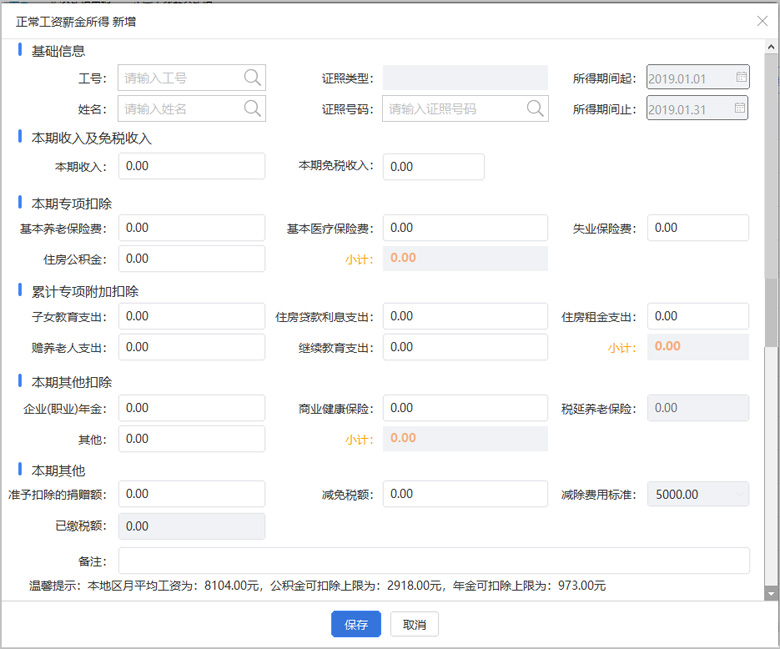Select the 本期免税收入 input box
Viewport: 780px width, 649px height.
click(433, 167)
